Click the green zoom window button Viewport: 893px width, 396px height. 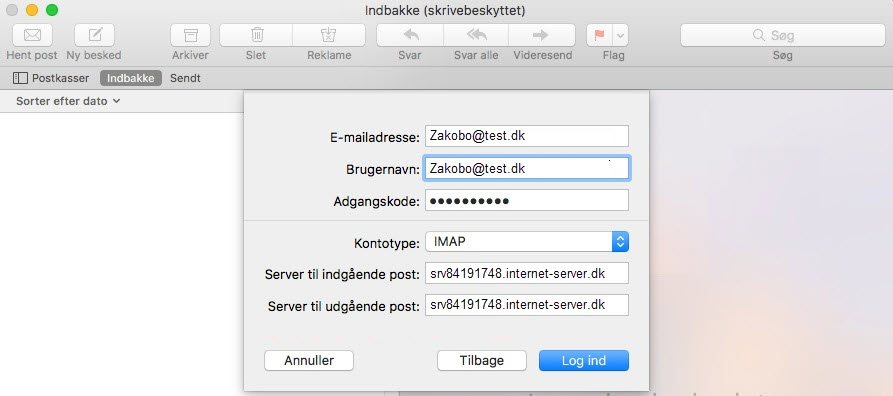pos(52,10)
